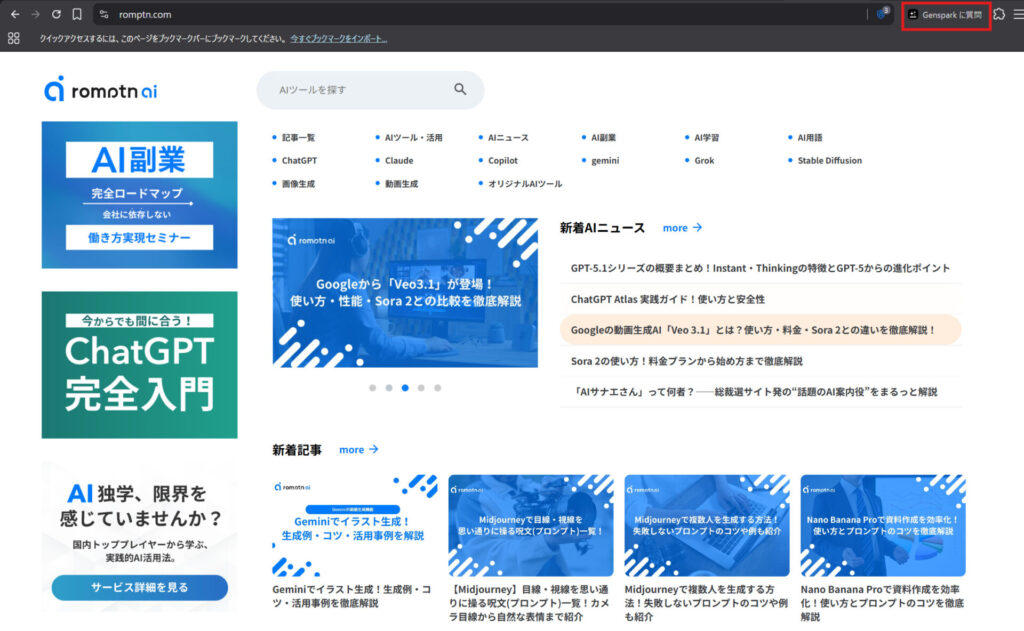Click the shield icon with the badge
This screenshot has width=1024, height=631.
[881, 14]
